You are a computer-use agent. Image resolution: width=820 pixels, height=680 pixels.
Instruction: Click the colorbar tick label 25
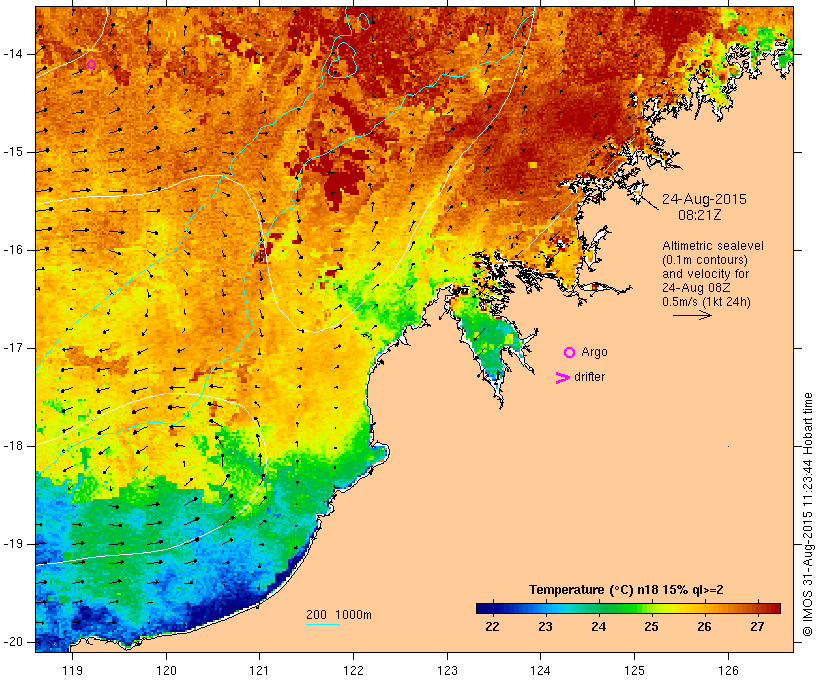pyautogui.click(x=651, y=627)
